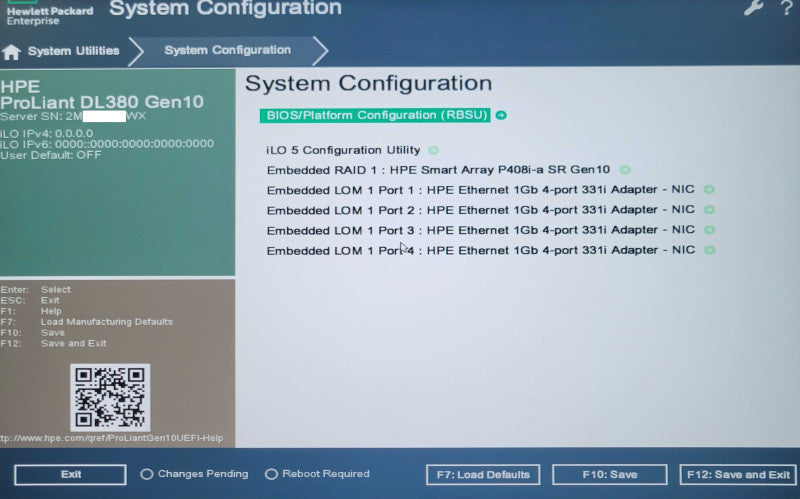This screenshot has height=499, width=800.
Task: Click the QR code help image
Action: (110, 397)
